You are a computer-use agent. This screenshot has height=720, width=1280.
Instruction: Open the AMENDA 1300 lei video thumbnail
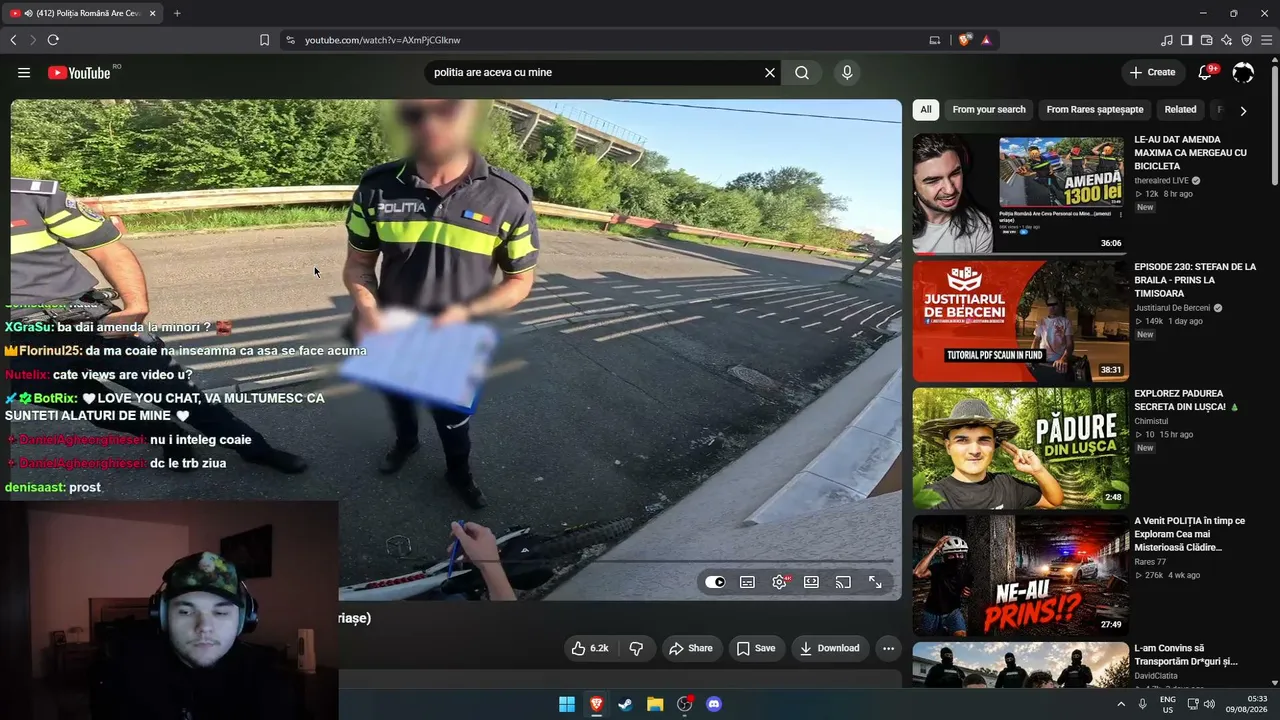click(x=1020, y=195)
